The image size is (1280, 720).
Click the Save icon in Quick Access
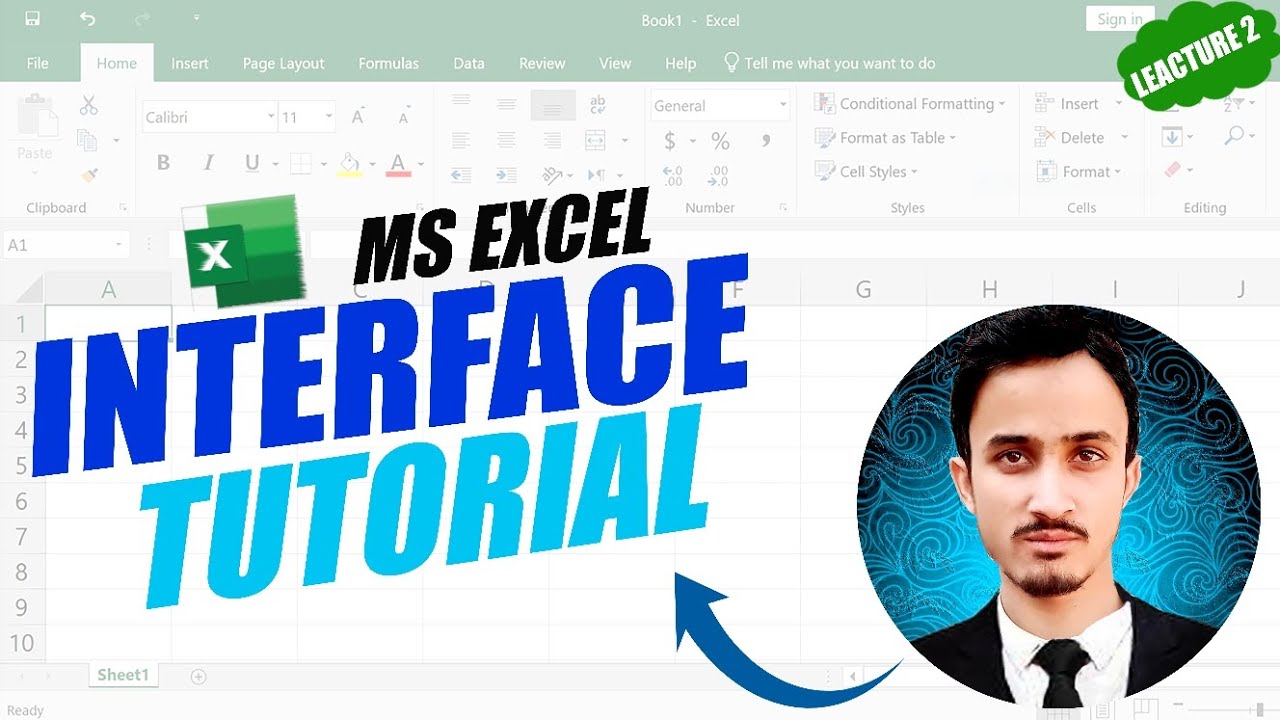coord(32,19)
